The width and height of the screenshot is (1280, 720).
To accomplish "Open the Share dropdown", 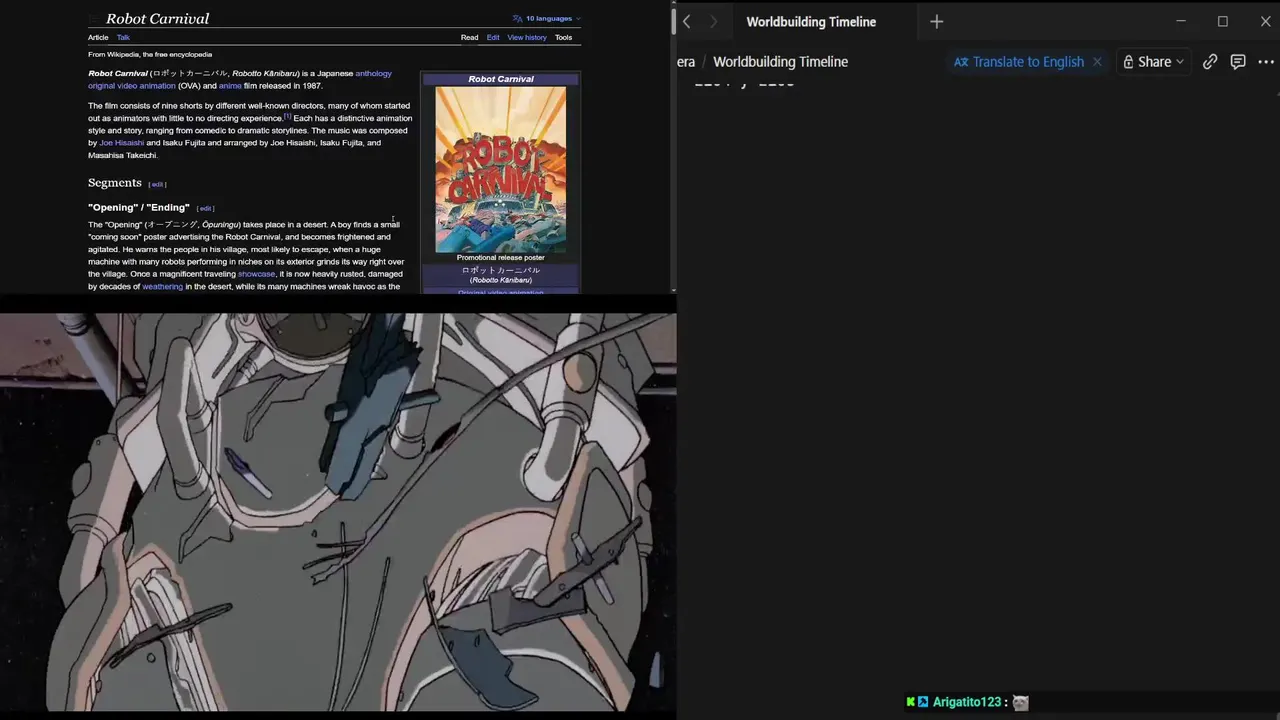I will pos(1153,61).
